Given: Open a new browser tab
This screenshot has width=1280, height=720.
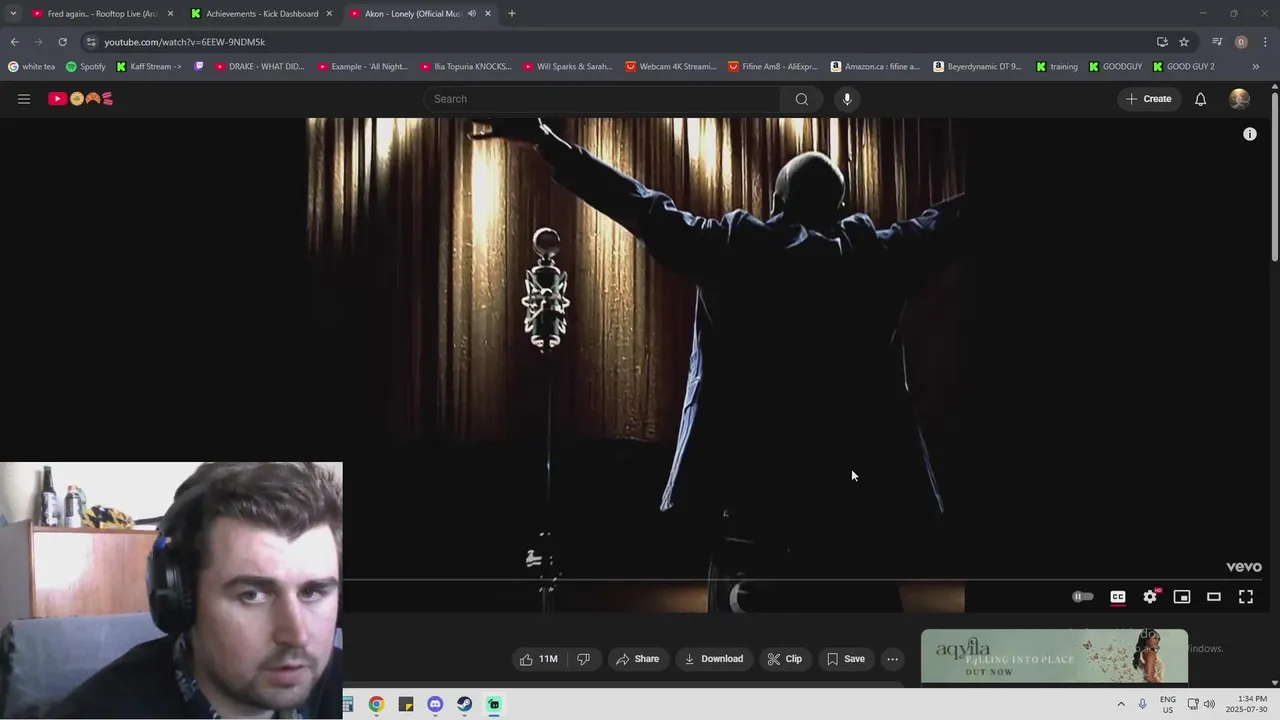Looking at the screenshot, I should (511, 14).
